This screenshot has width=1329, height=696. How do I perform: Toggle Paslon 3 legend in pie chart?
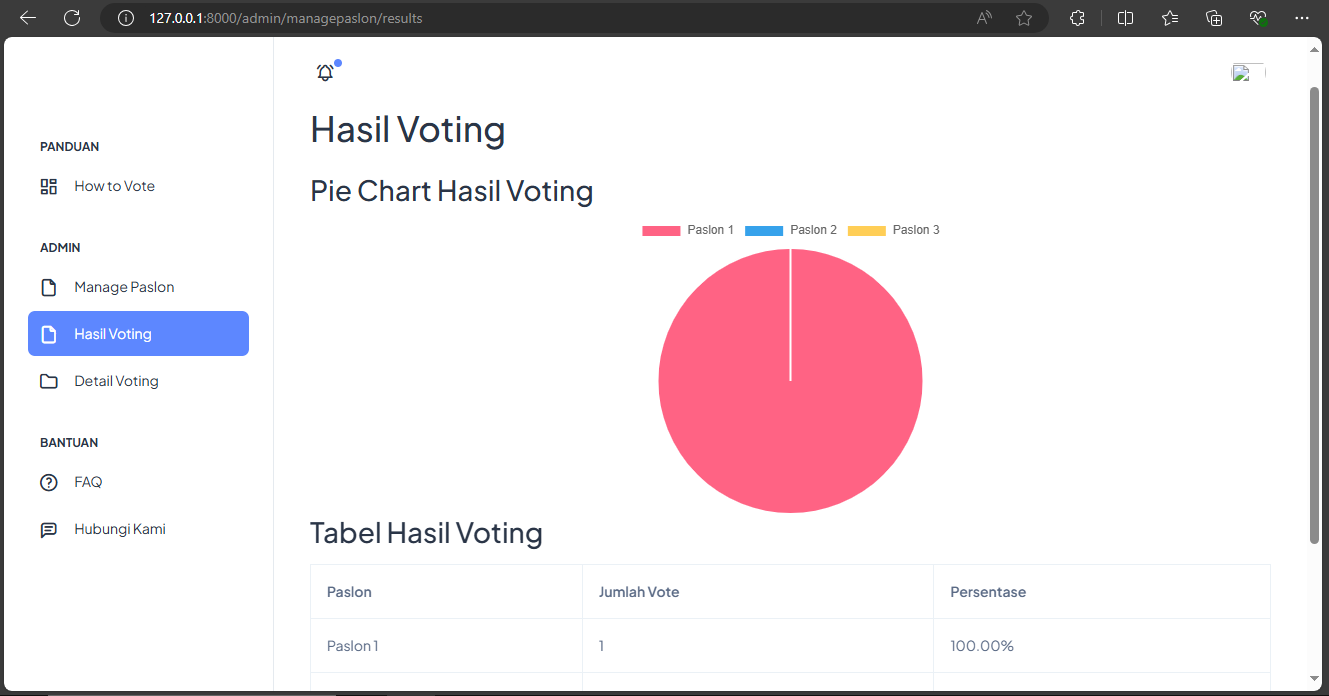(x=893, y=230)
